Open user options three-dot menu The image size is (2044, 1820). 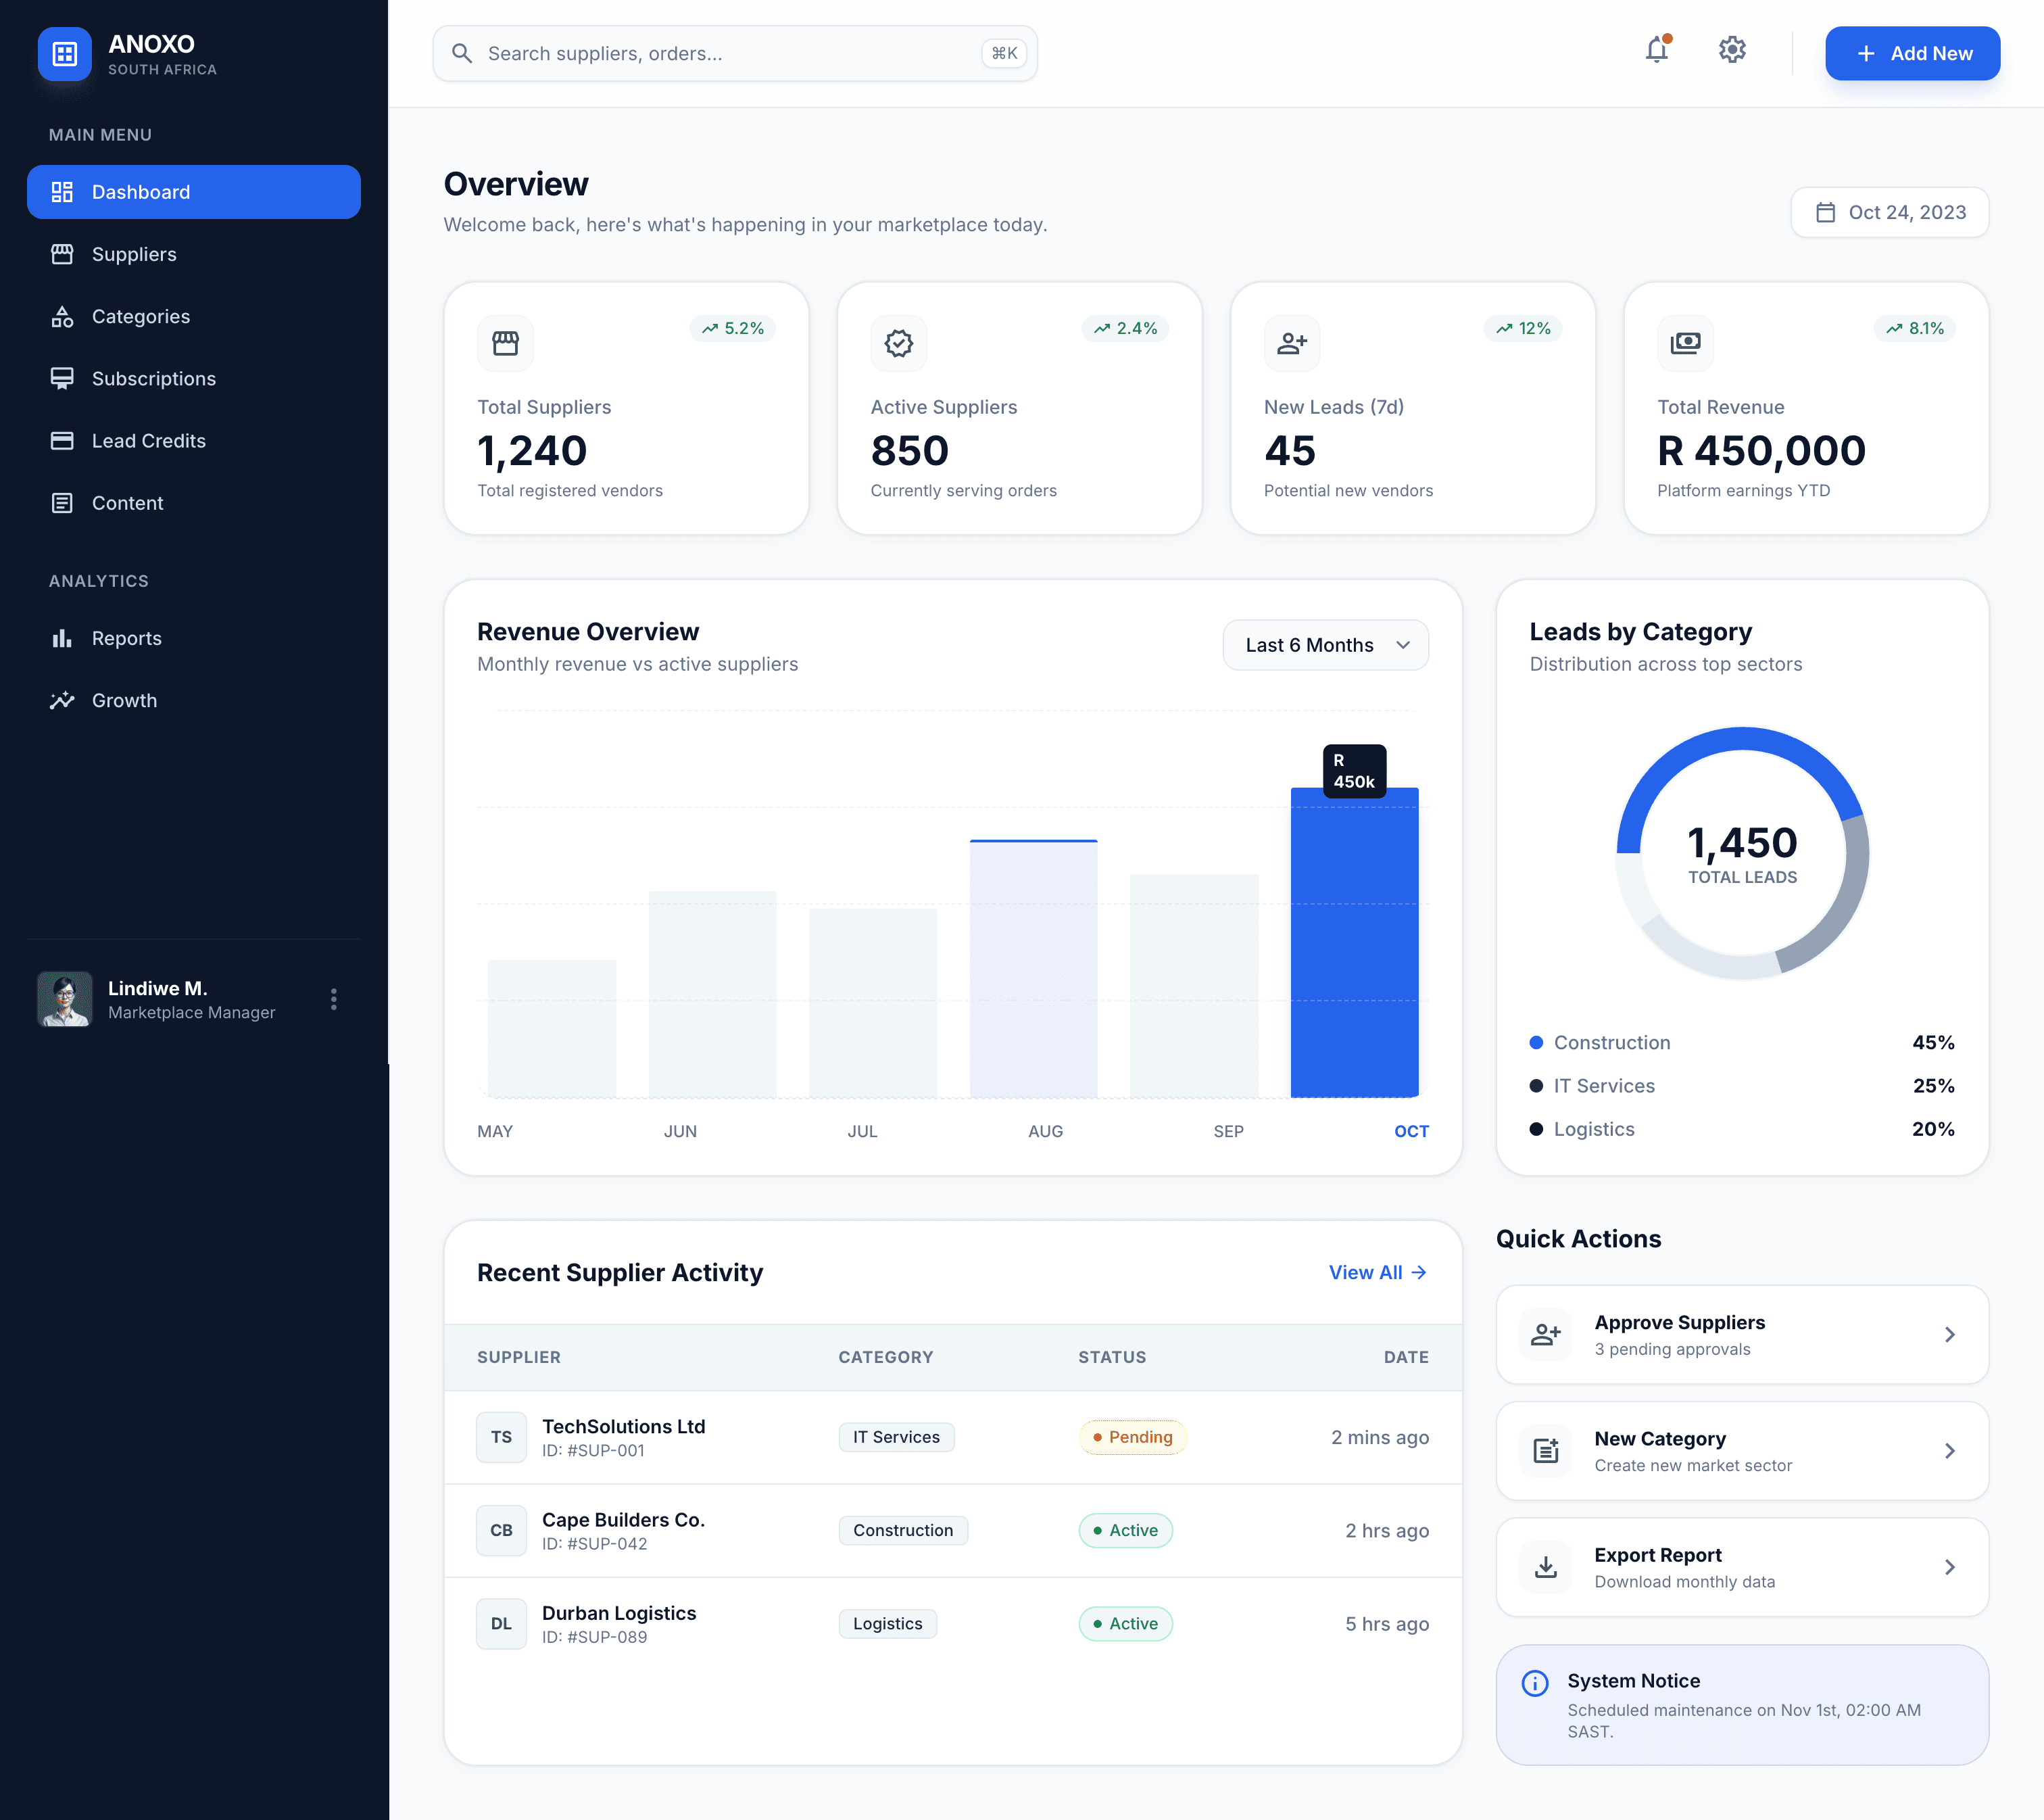333,999
